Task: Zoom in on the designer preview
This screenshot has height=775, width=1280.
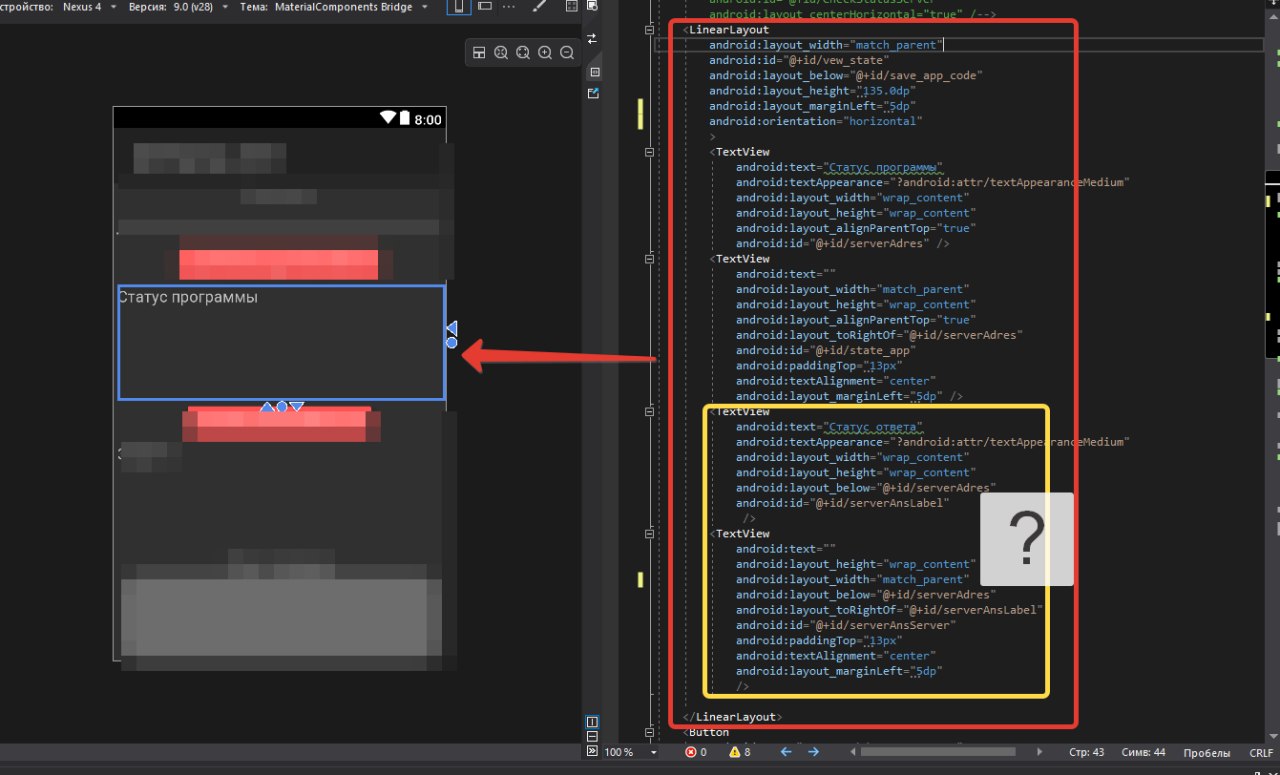Action: 545,53
